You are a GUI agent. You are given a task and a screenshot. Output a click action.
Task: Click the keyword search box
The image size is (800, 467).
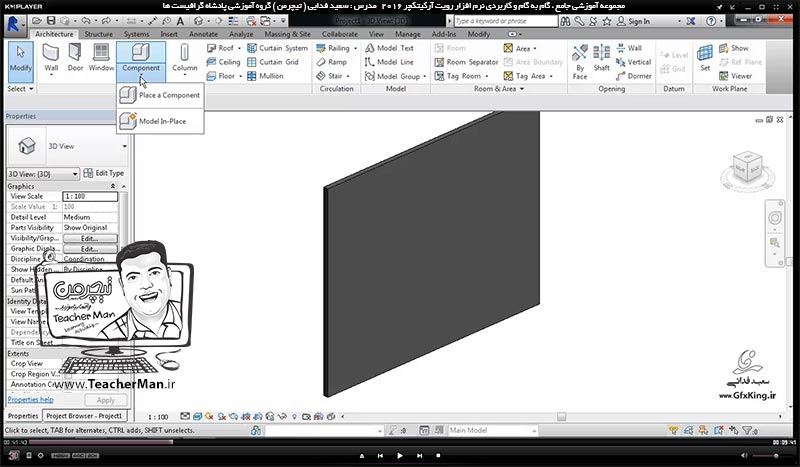click(506, 21)
